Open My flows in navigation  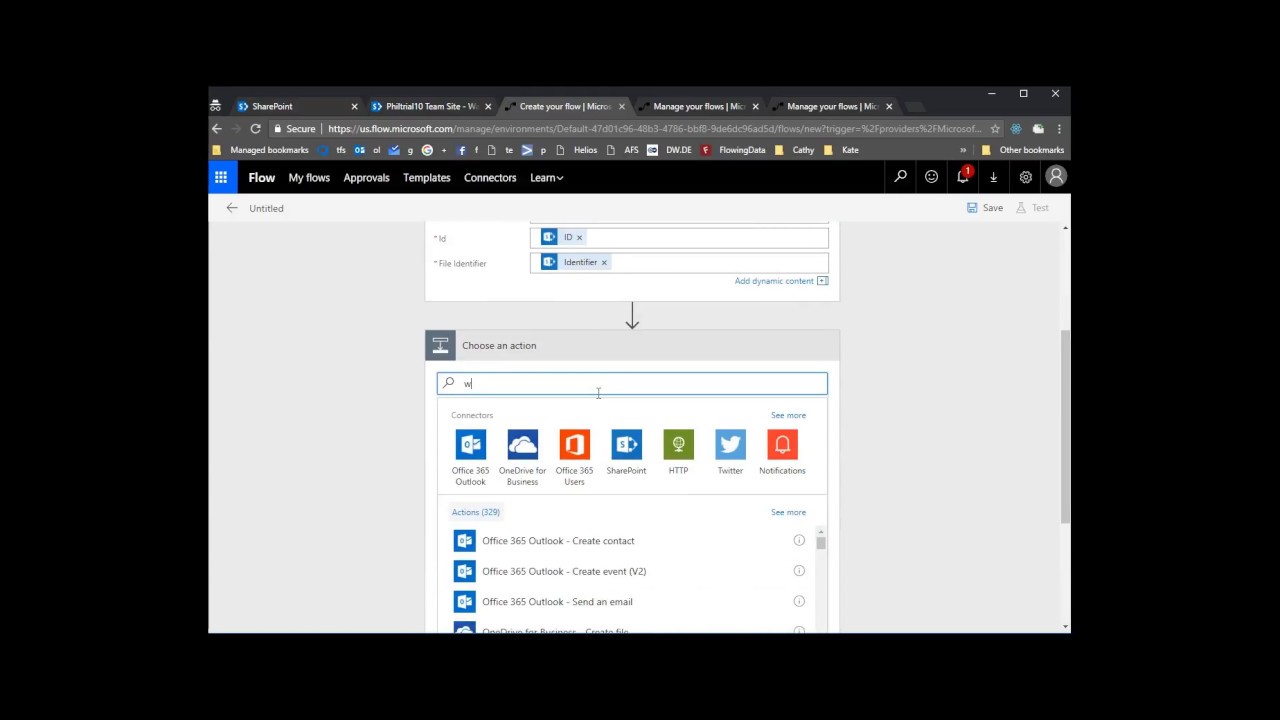tap(309, 177)
